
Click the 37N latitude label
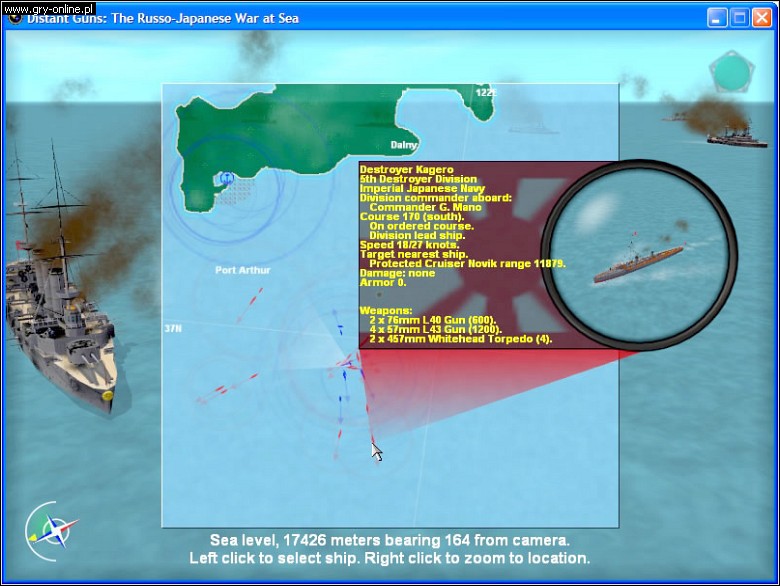click(x=173, y=329)
